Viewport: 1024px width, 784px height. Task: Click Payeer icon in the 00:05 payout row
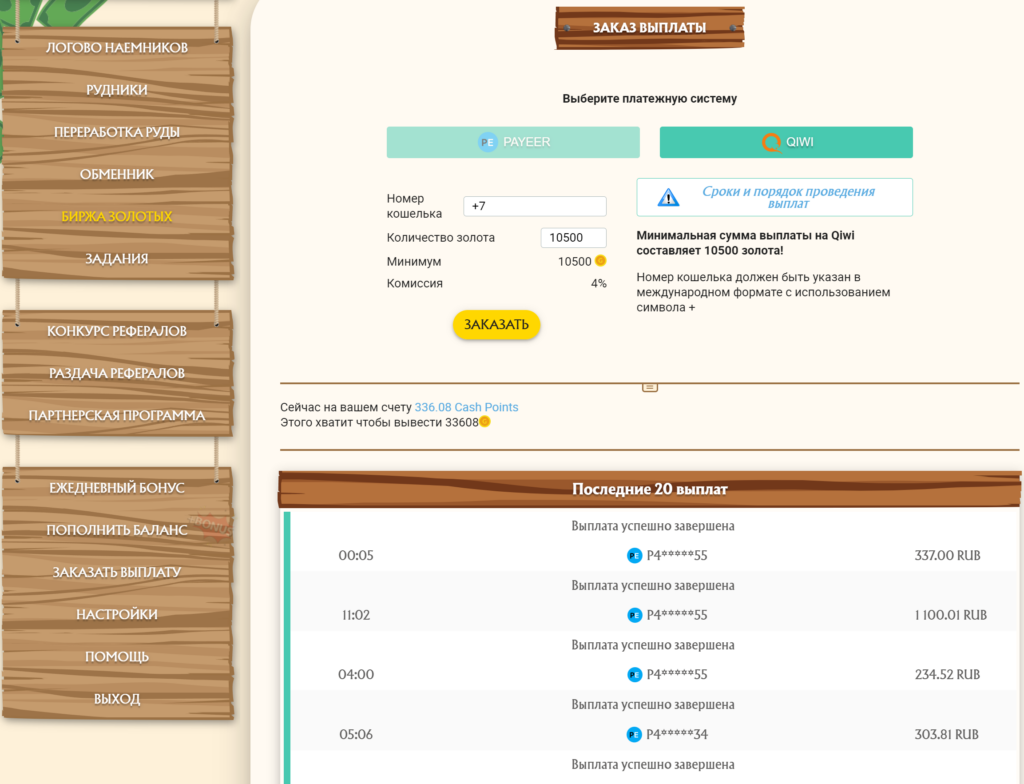[634, 555]
